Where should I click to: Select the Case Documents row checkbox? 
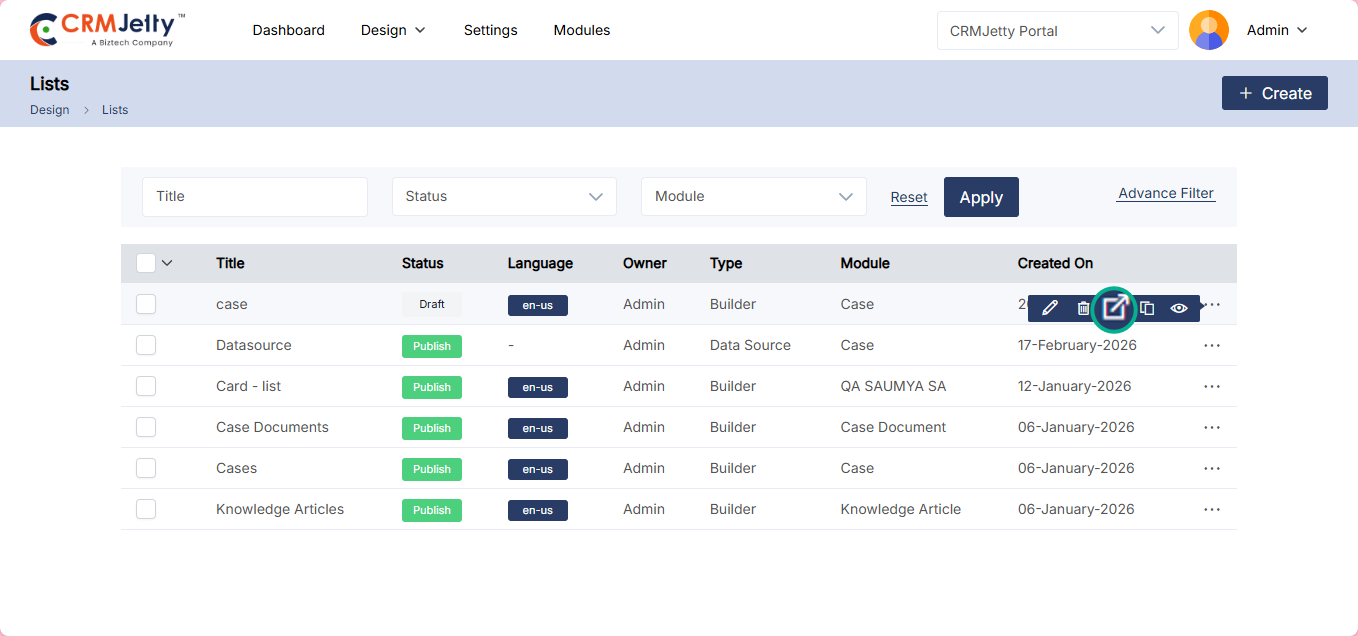pos(146,427)
